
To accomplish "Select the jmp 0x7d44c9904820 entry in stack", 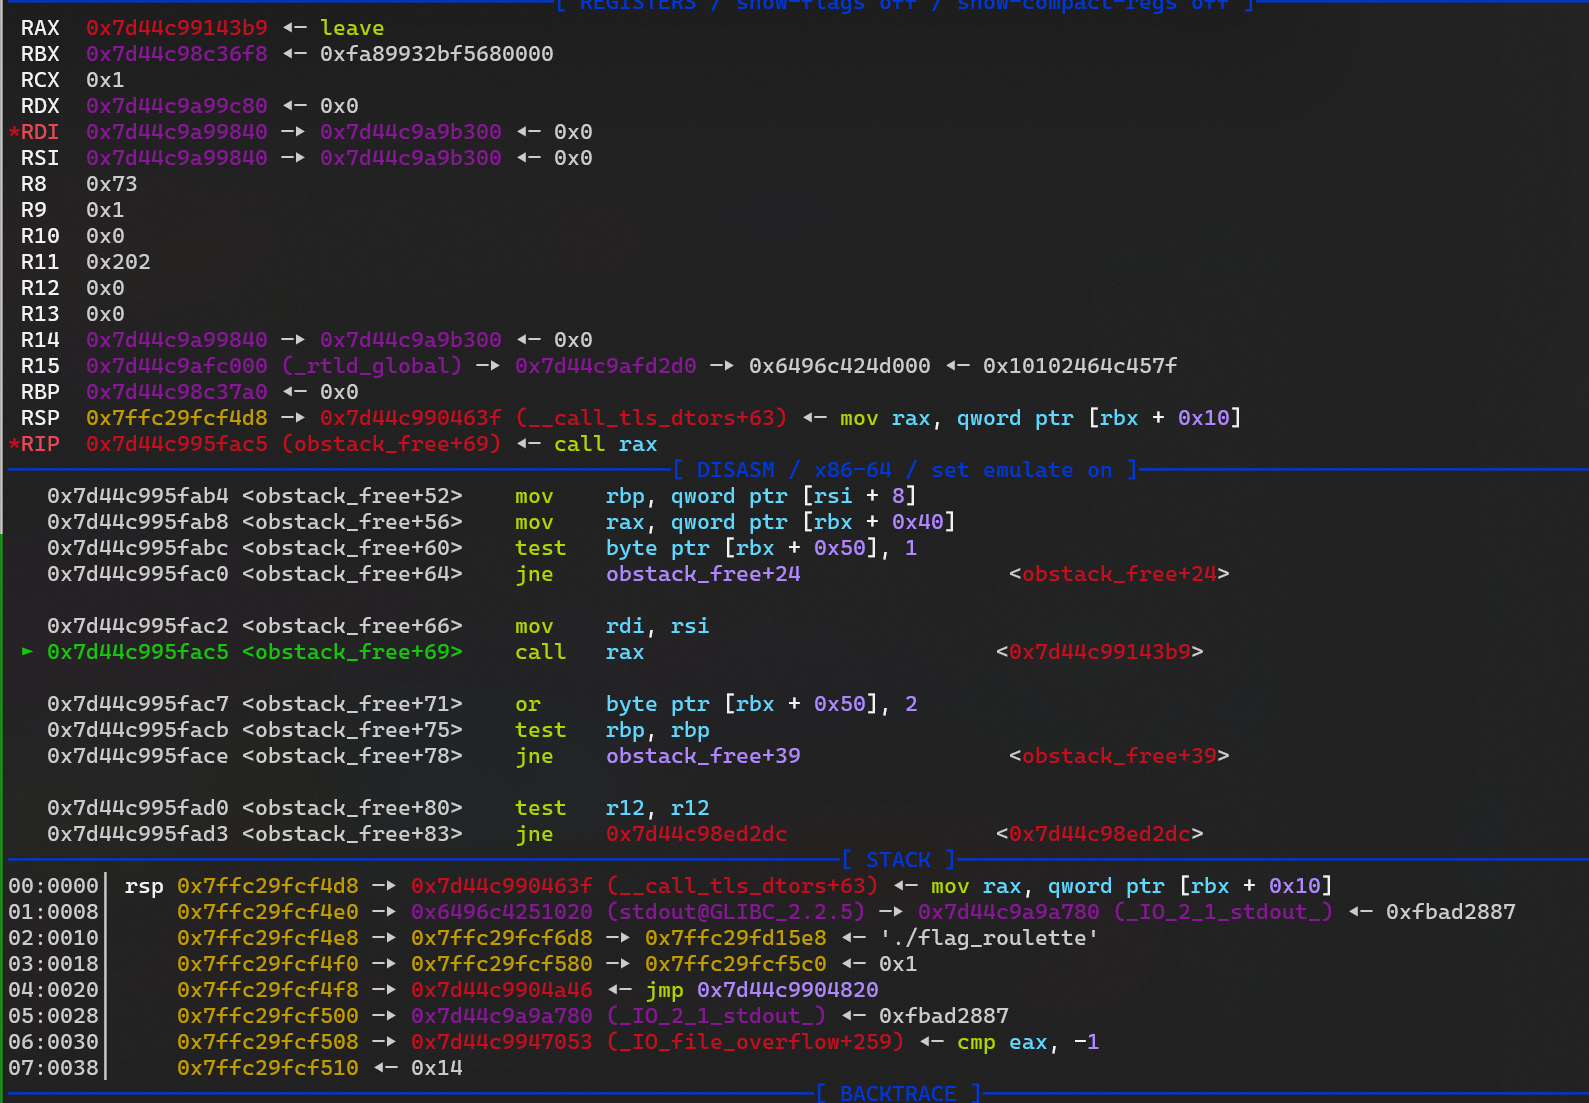I will [x=762, y=990].
